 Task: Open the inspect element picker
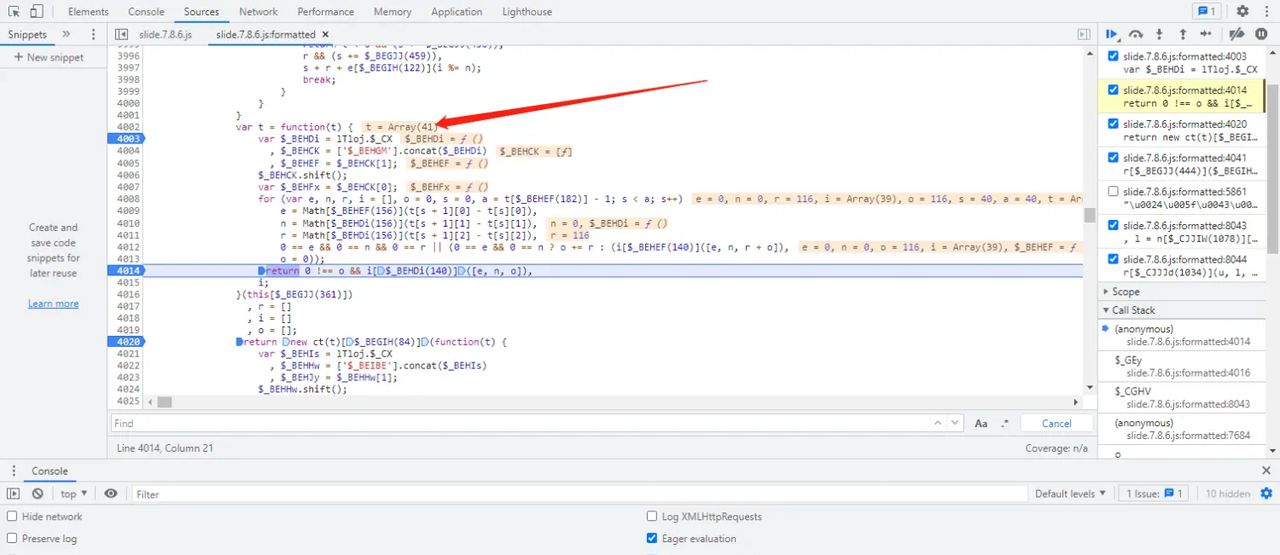pos(14,12)
